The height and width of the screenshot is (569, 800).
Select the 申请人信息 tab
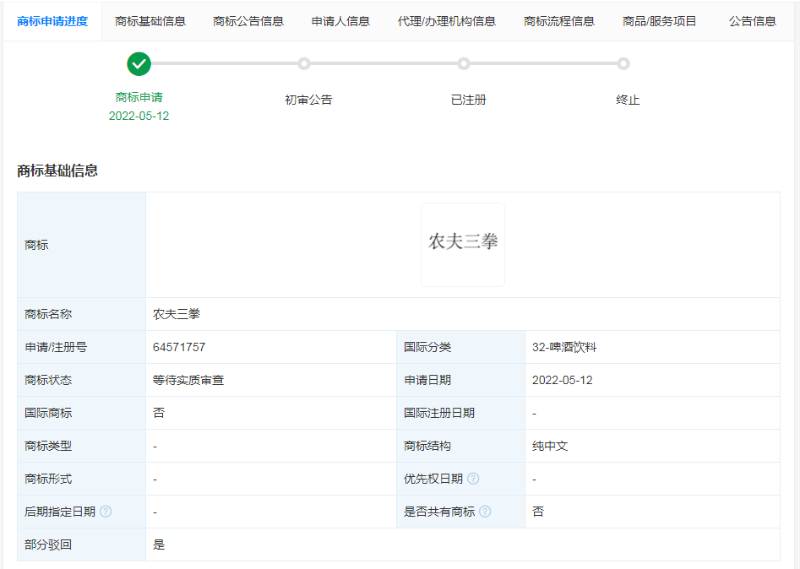coord(340,21)
